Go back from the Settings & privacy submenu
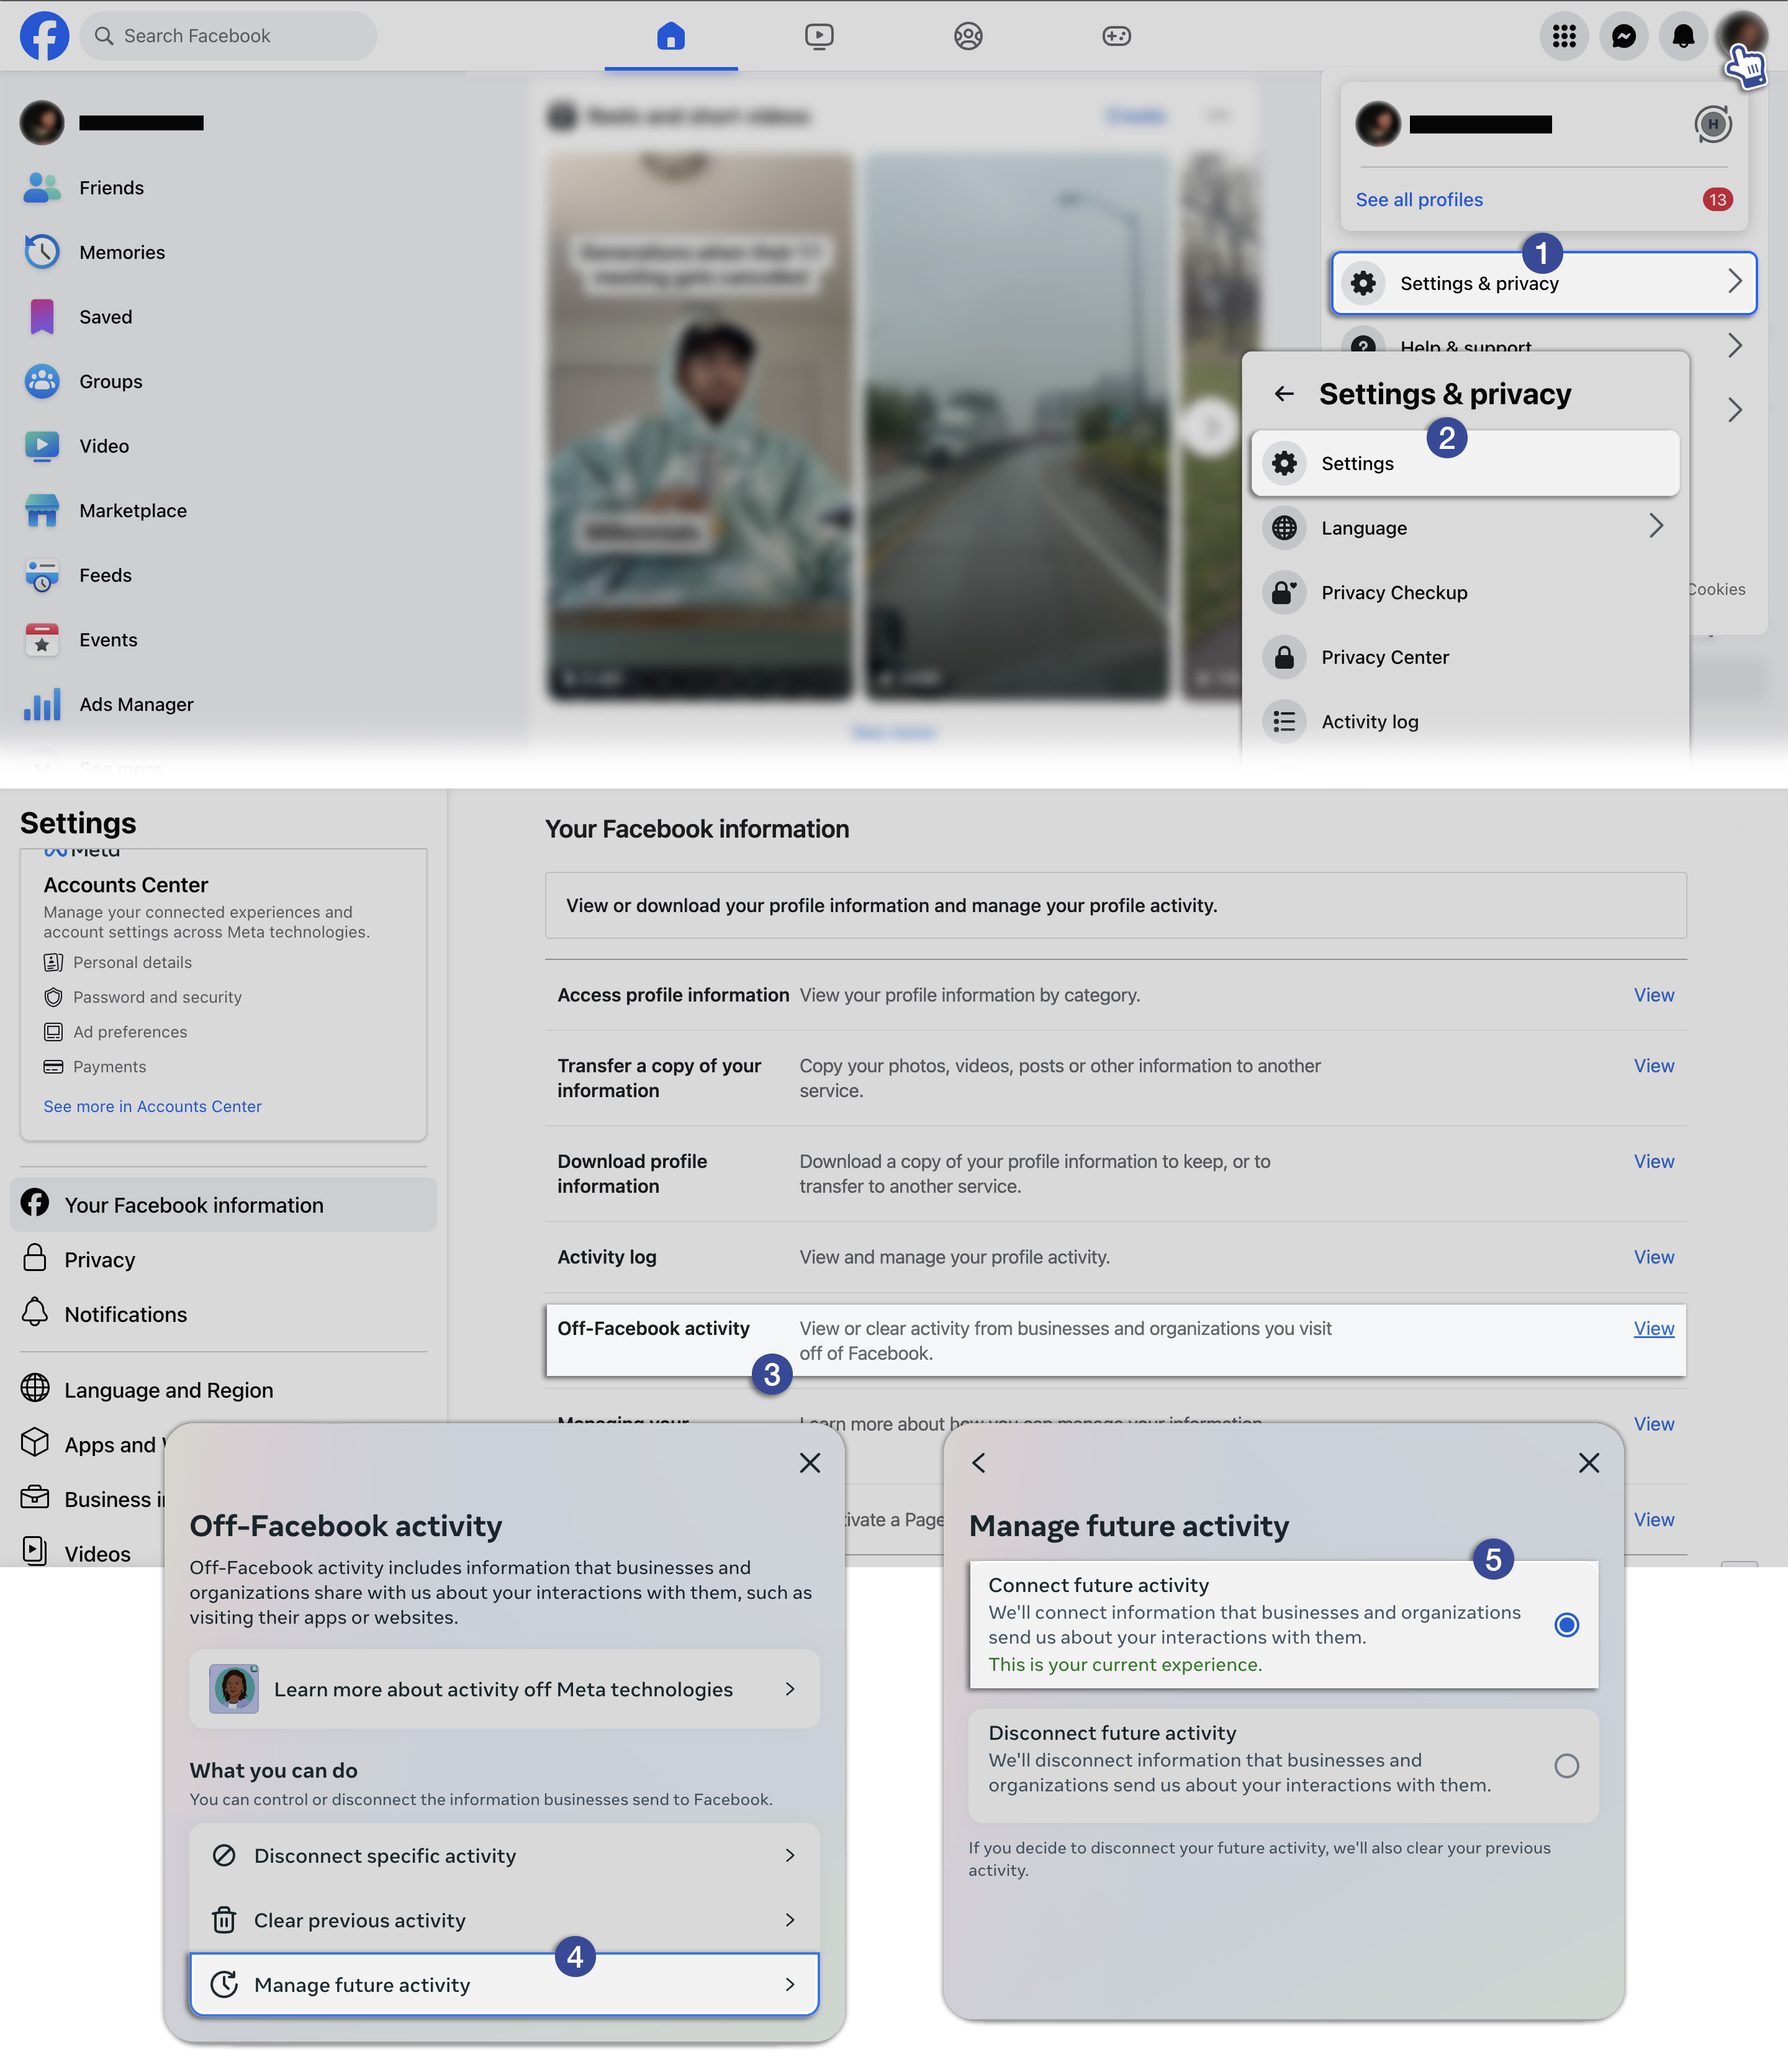 1284,394
